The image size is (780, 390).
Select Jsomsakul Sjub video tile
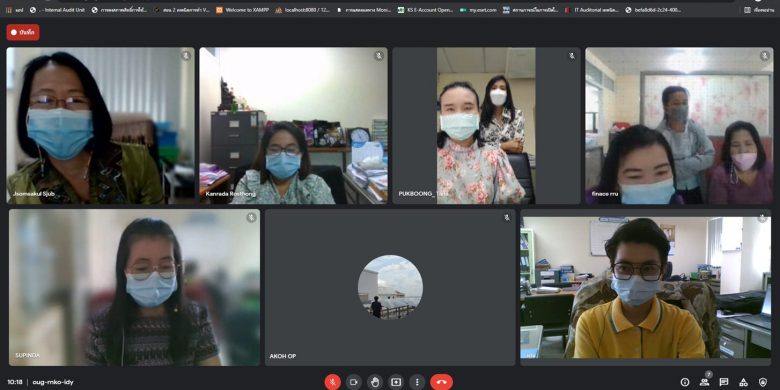100,125
